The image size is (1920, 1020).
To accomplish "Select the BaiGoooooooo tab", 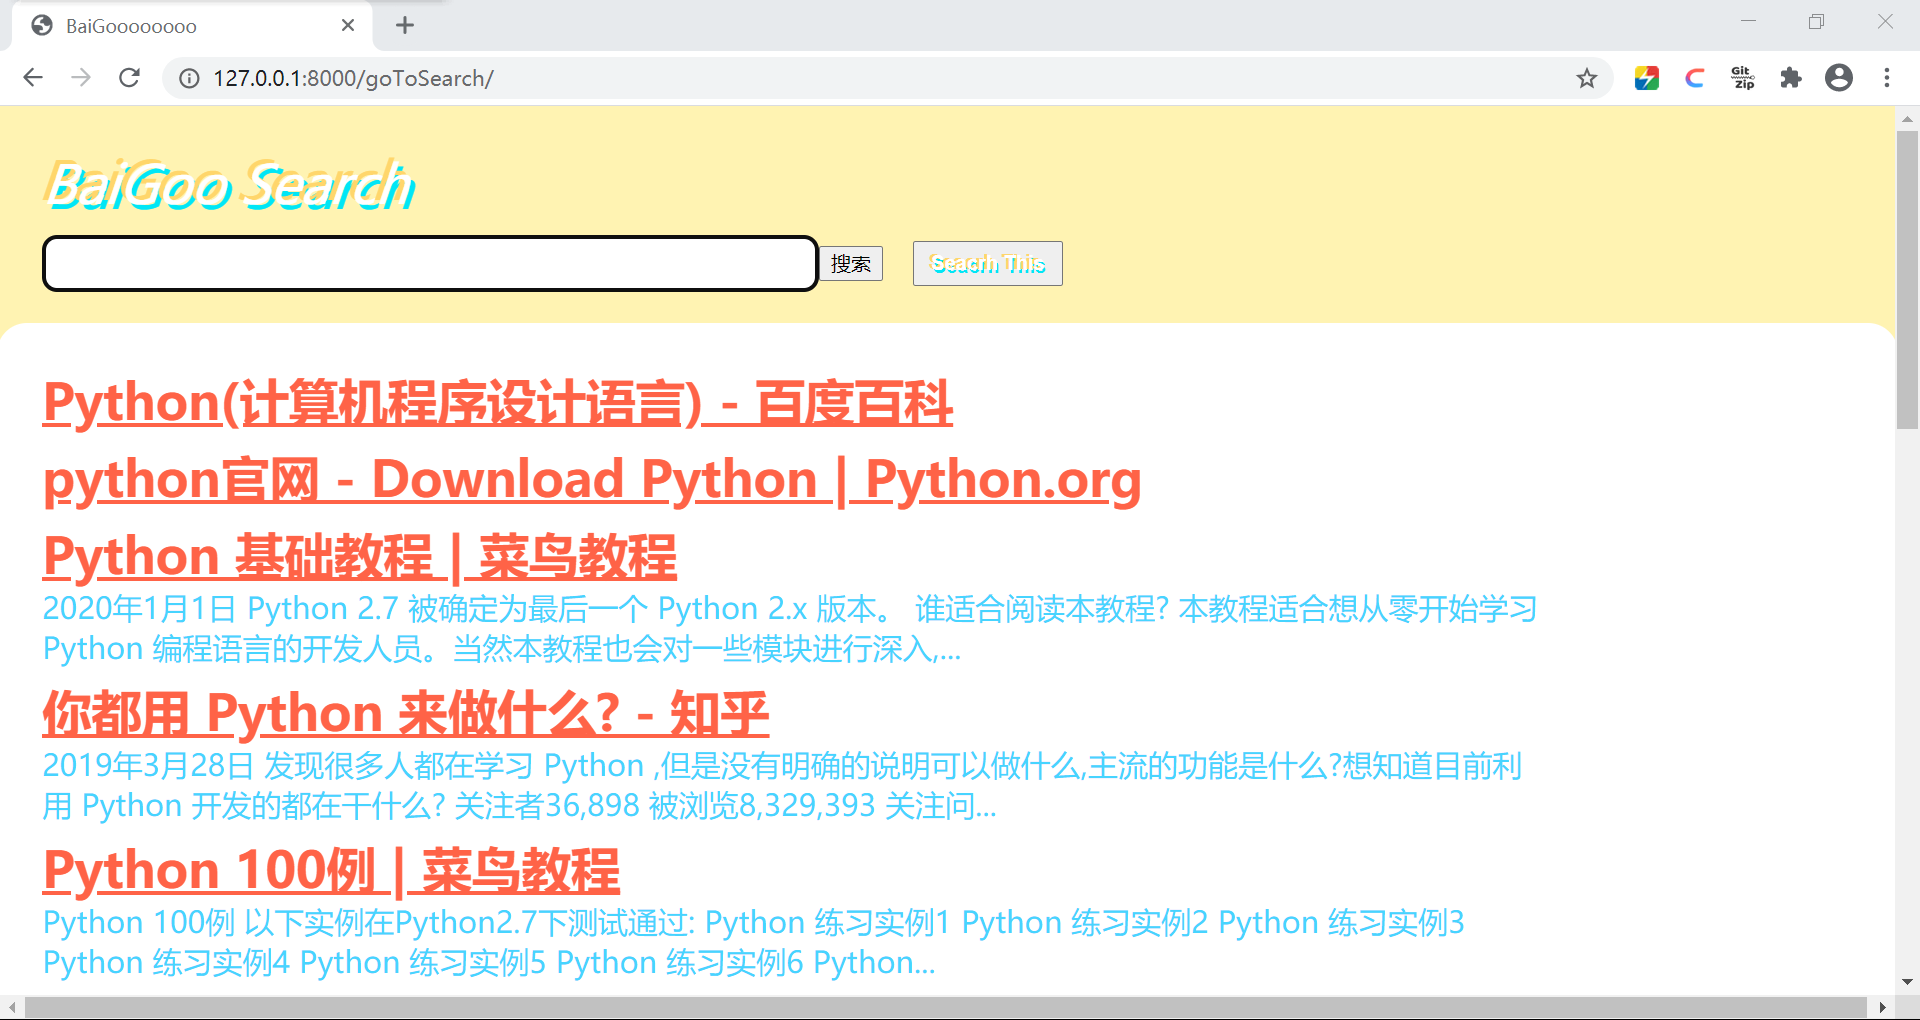I will pyautogui.click(x=192, y=26).
